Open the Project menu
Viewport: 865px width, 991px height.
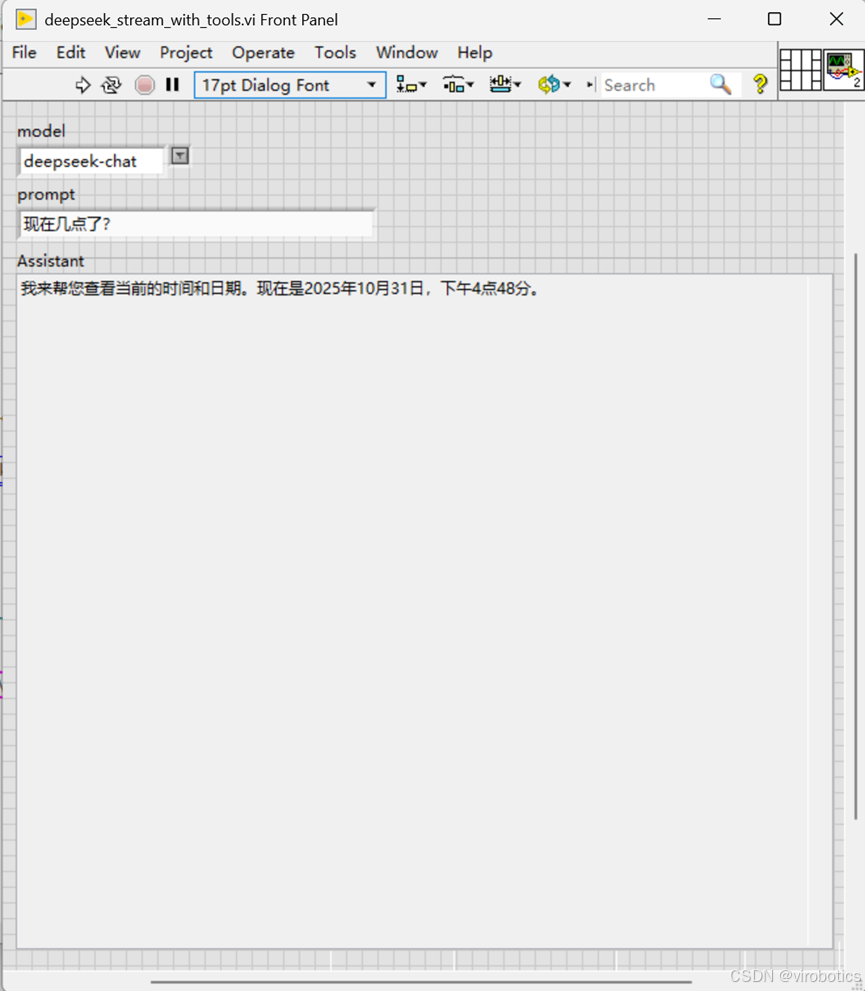tap(186, 52)
